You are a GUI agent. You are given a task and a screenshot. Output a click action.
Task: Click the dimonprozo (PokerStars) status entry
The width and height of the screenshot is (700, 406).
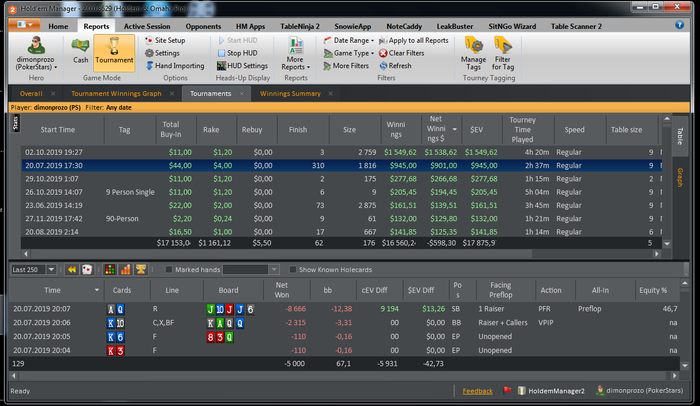click(x=640, y=390)
